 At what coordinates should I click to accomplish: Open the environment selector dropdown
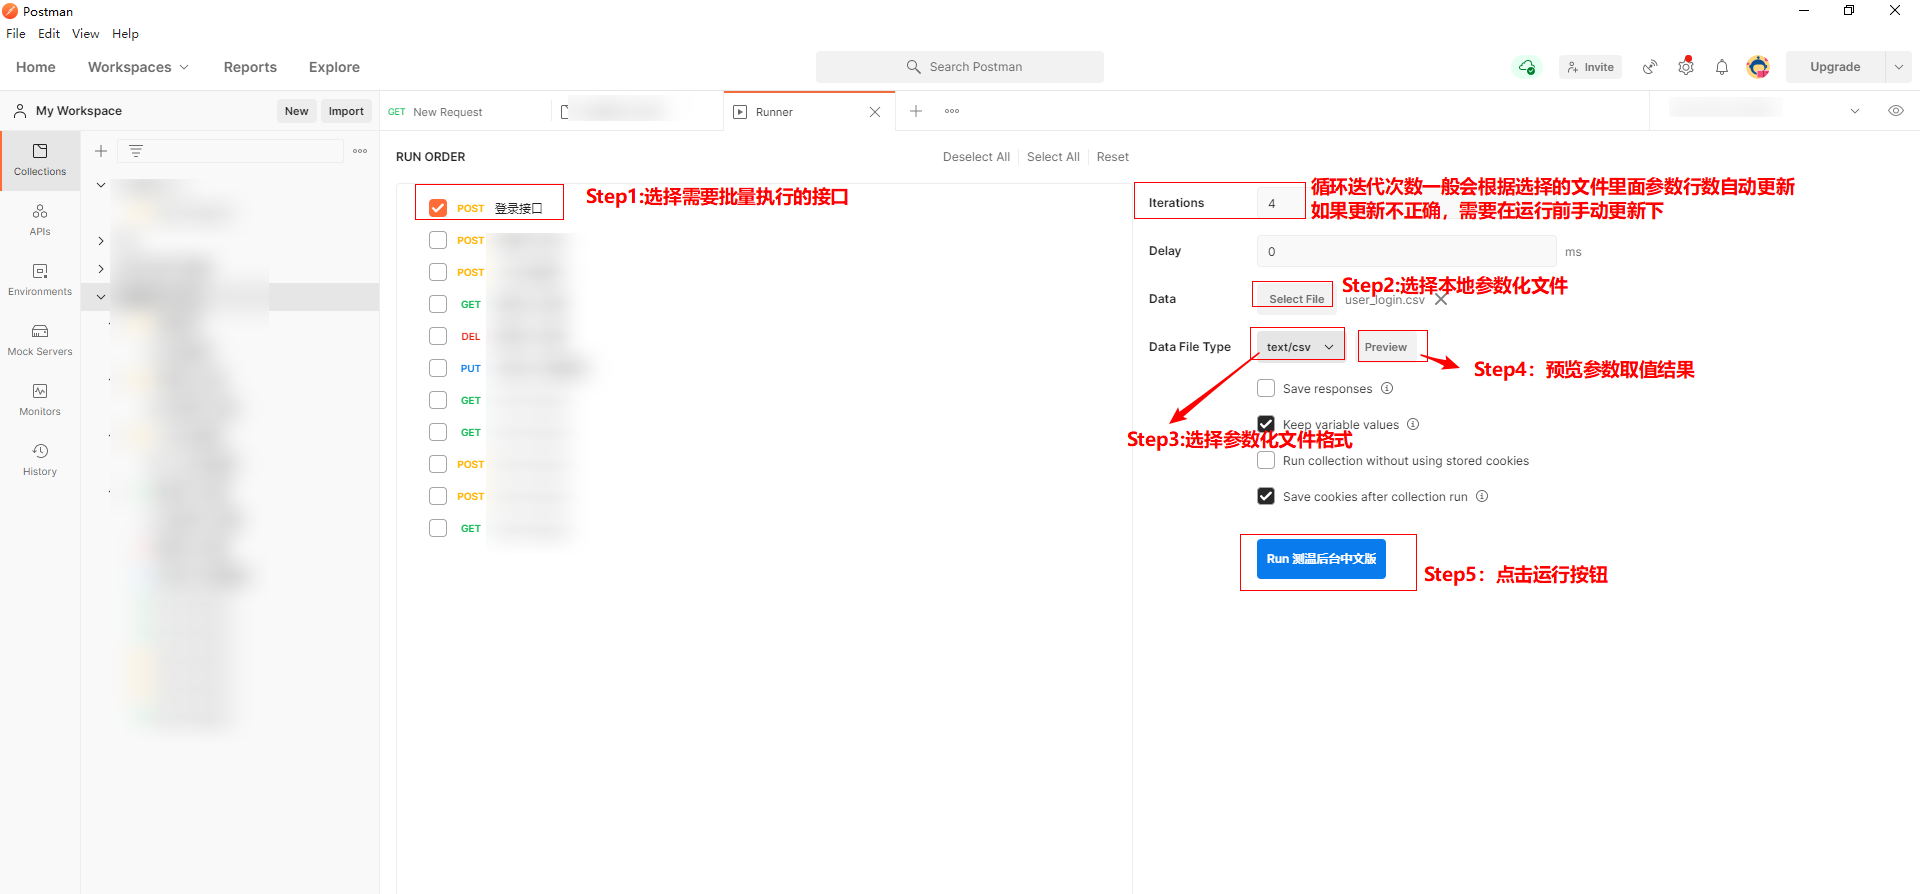(1854, 111)
